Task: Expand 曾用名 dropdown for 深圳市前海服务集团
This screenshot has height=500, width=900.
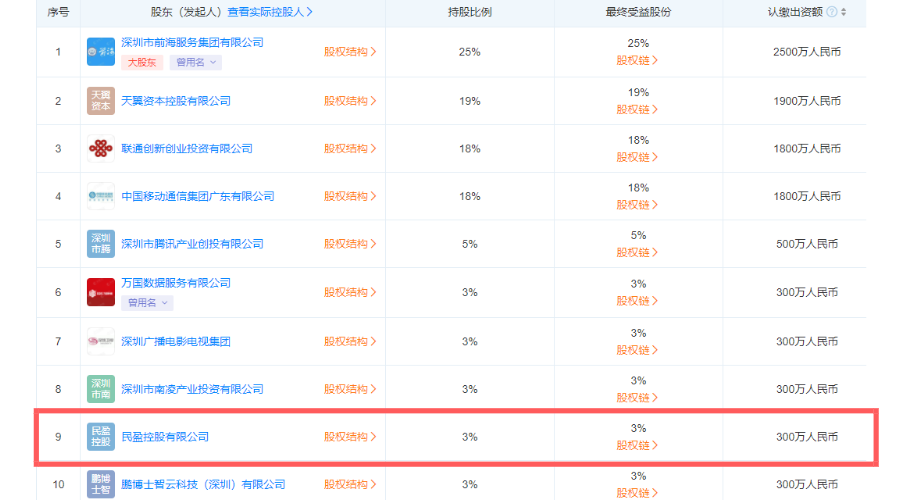Action: pyautogui.click(x=196, y=63)
